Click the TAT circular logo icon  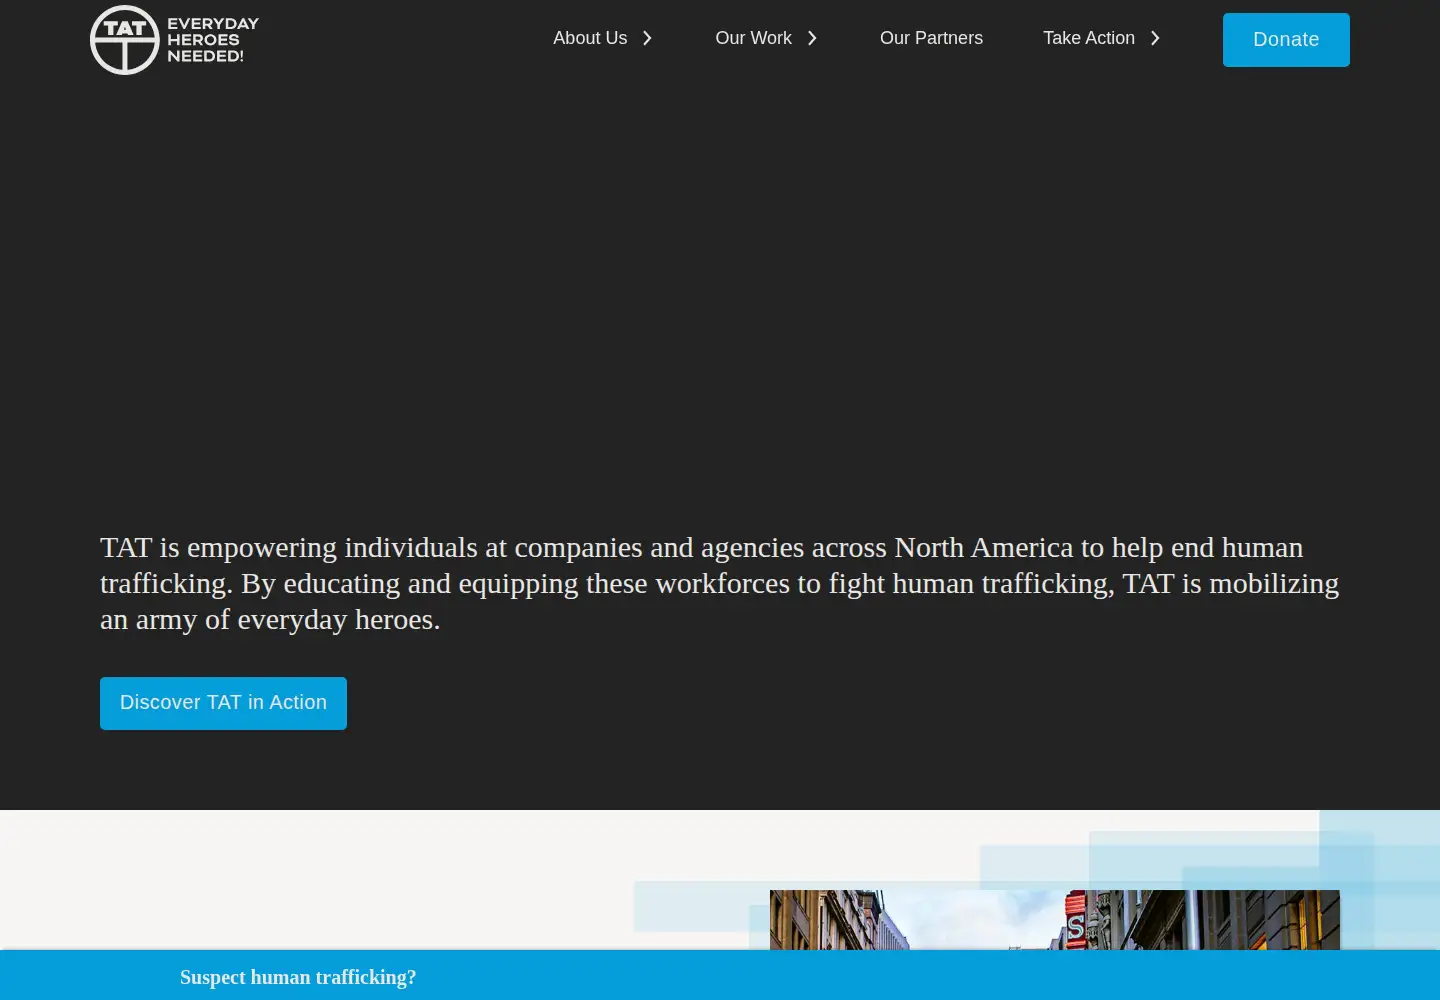click(125, 40)
